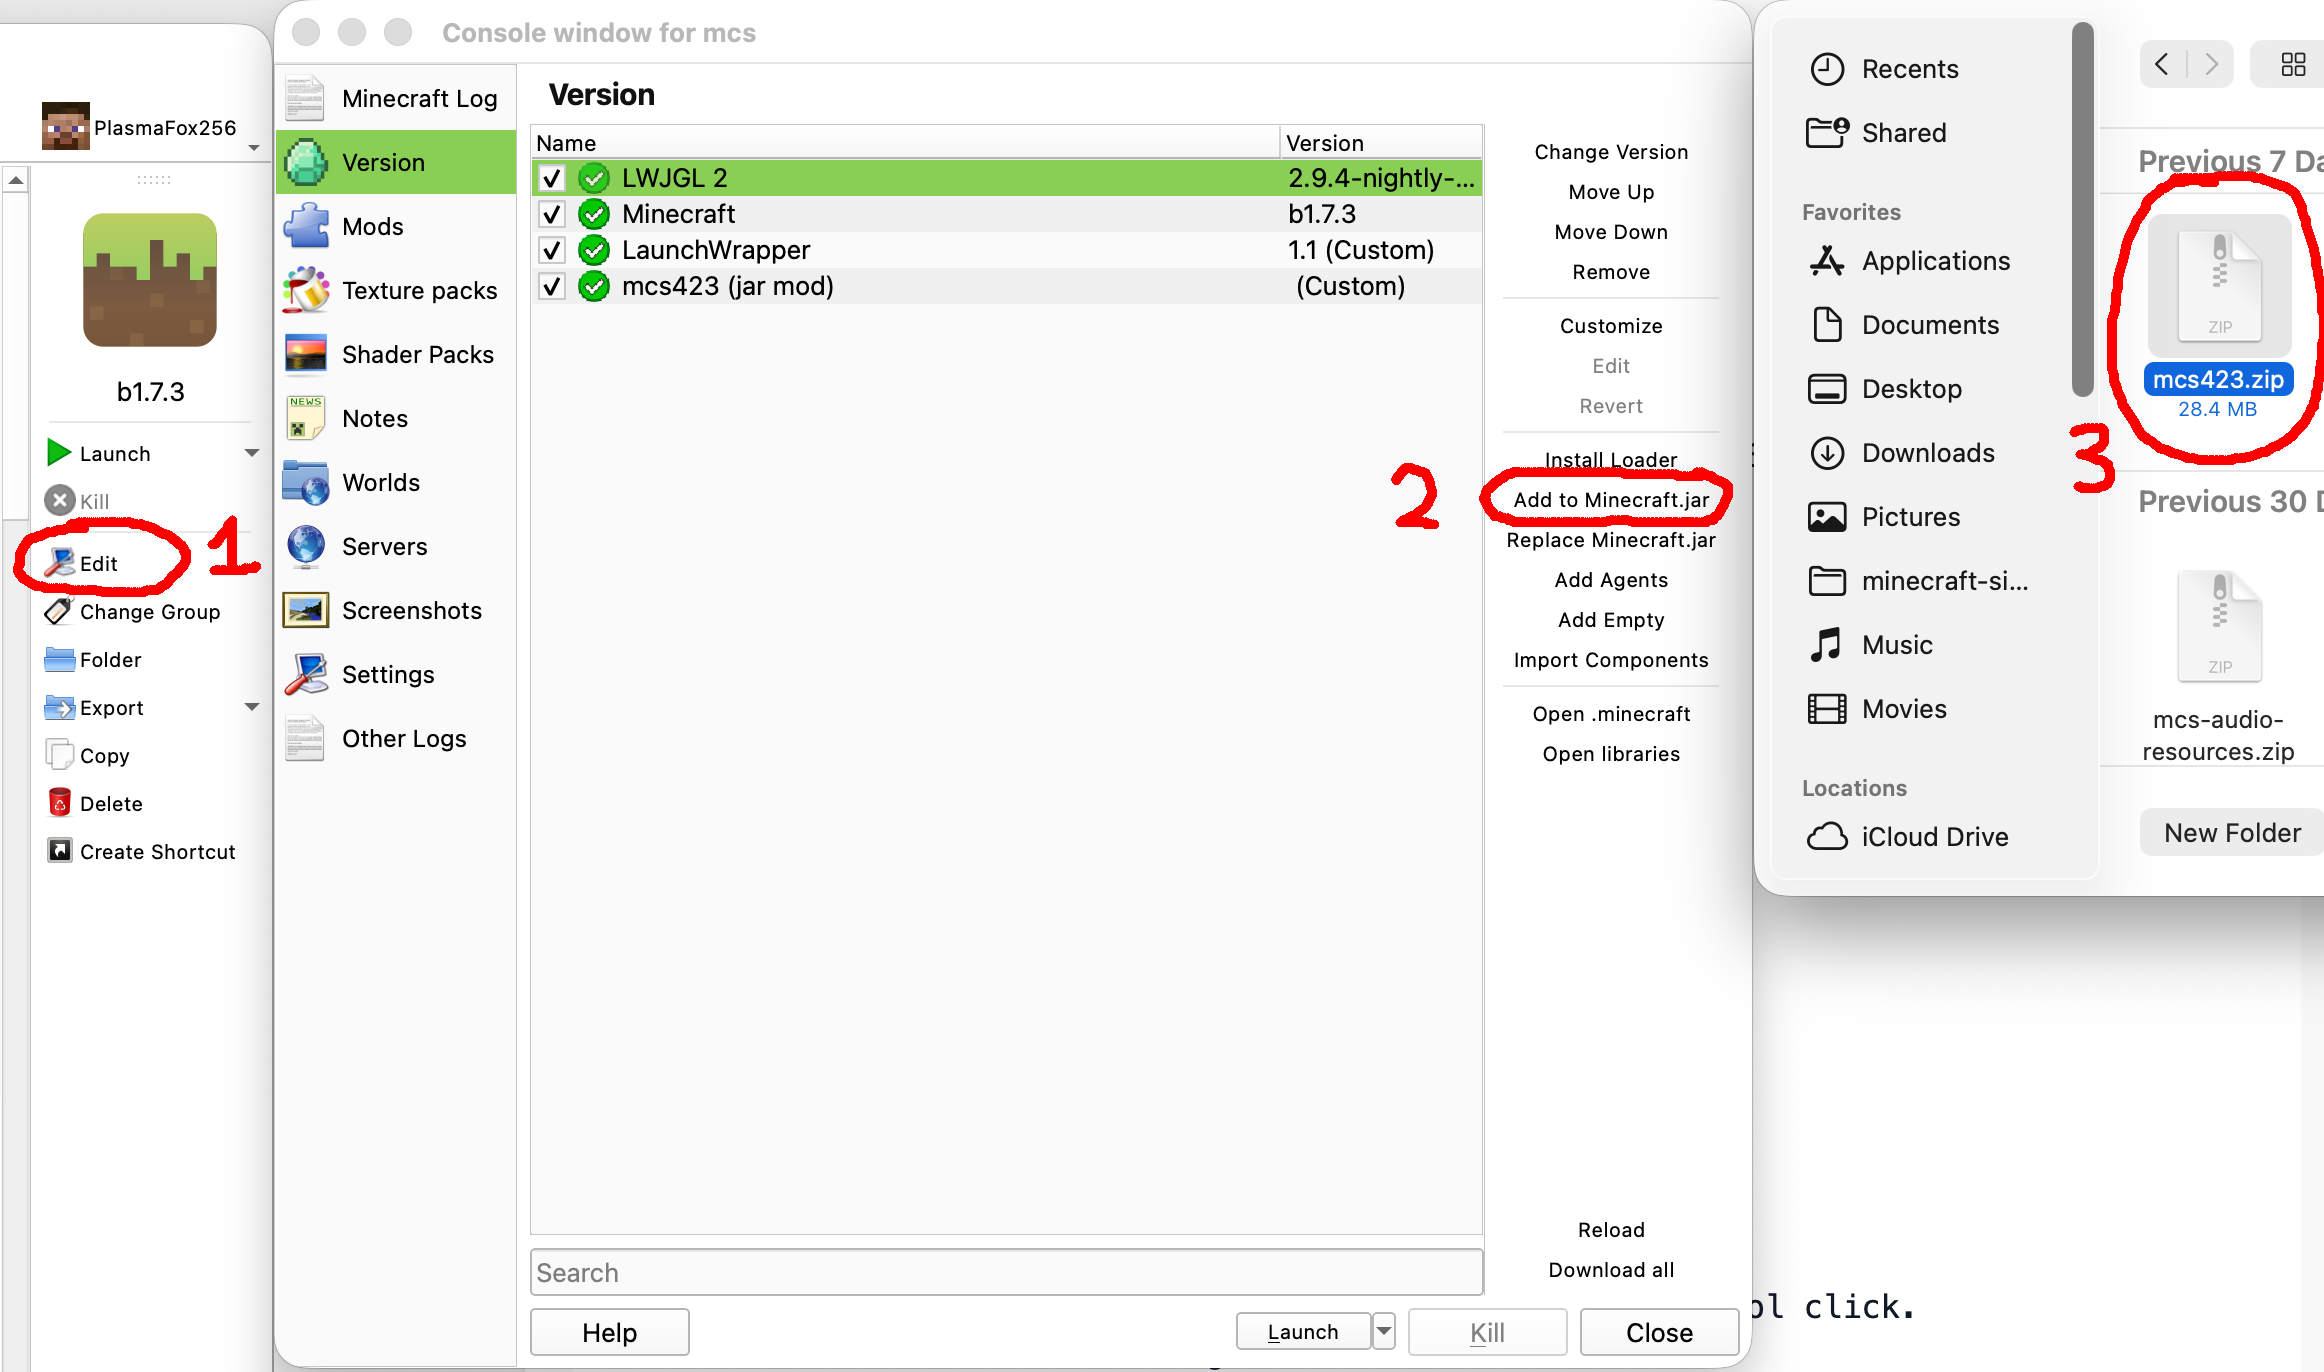
Task: Sort by the Version column header
Action: coord(1381,143)
